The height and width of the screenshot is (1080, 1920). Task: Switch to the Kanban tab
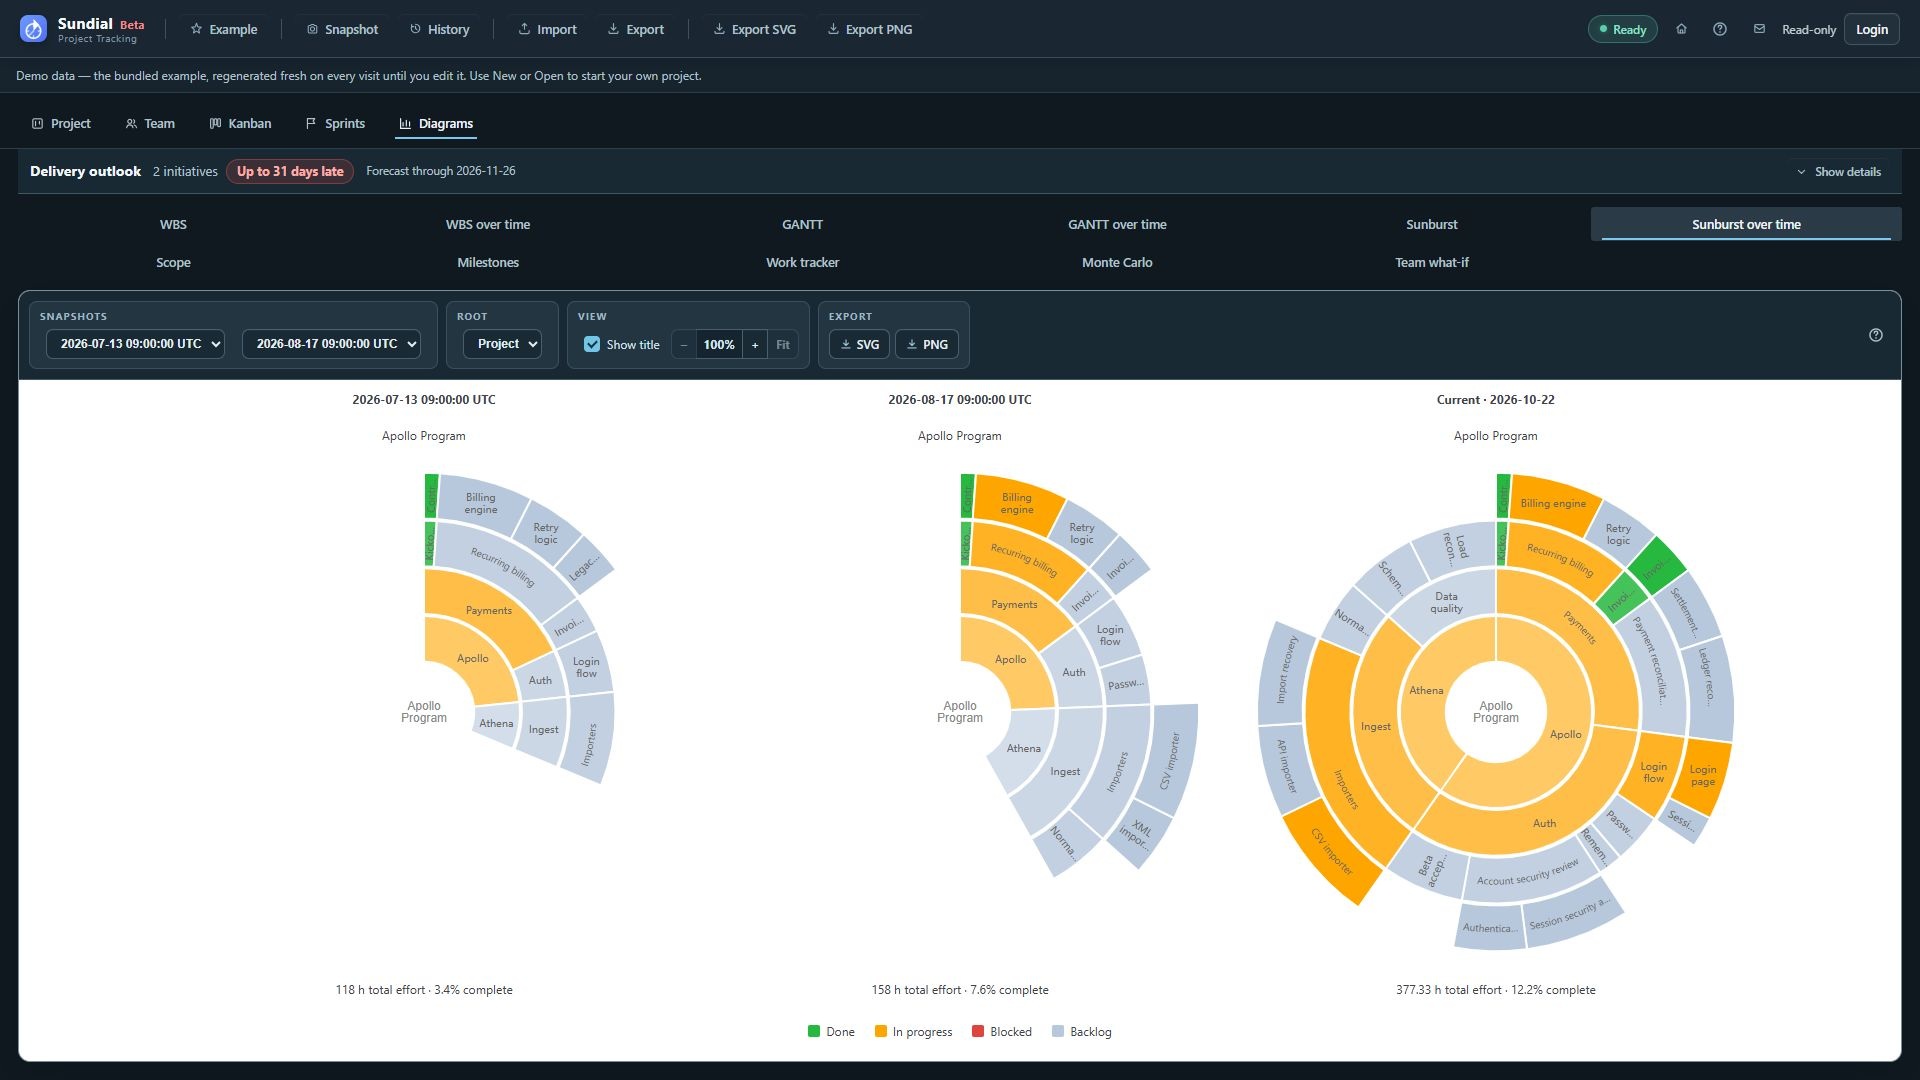tap(240, 123)
